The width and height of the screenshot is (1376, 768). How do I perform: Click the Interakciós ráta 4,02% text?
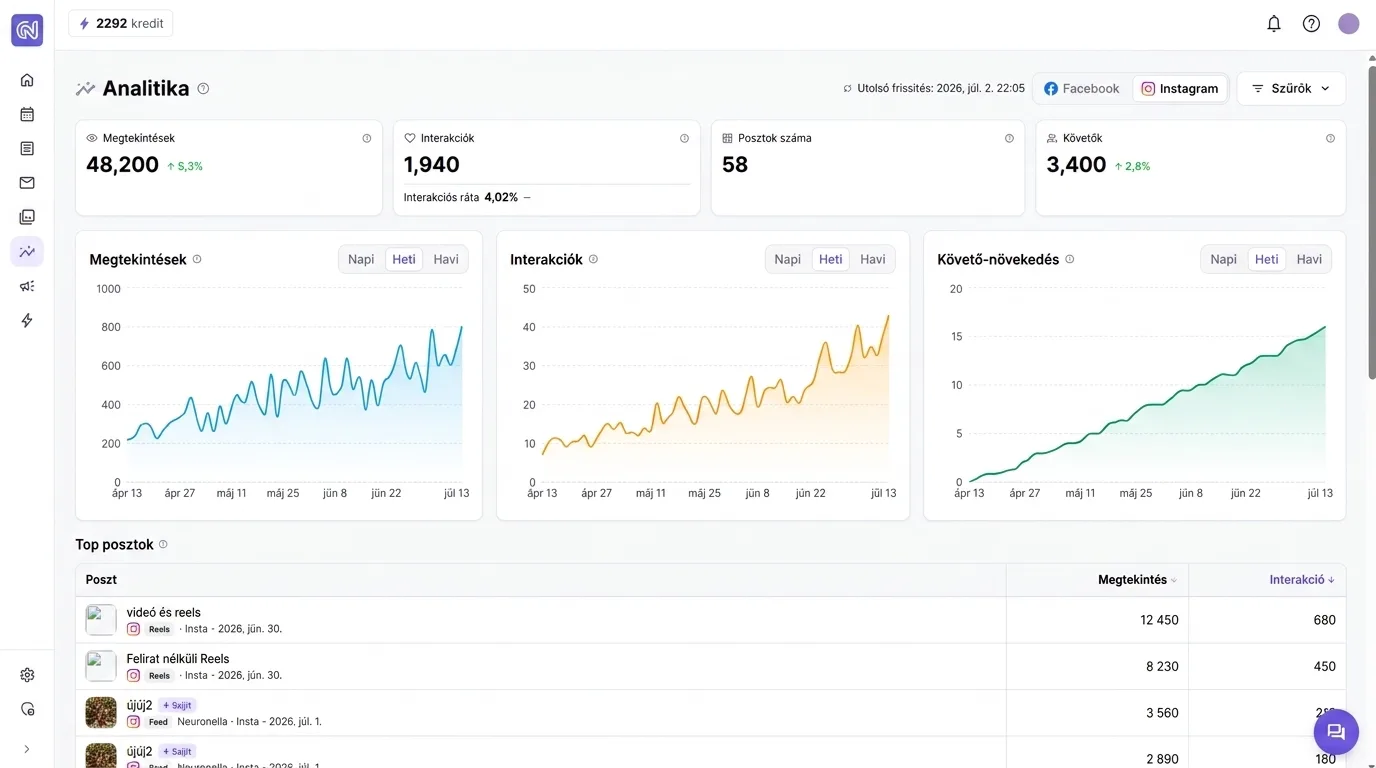click(x=461, y=197)
